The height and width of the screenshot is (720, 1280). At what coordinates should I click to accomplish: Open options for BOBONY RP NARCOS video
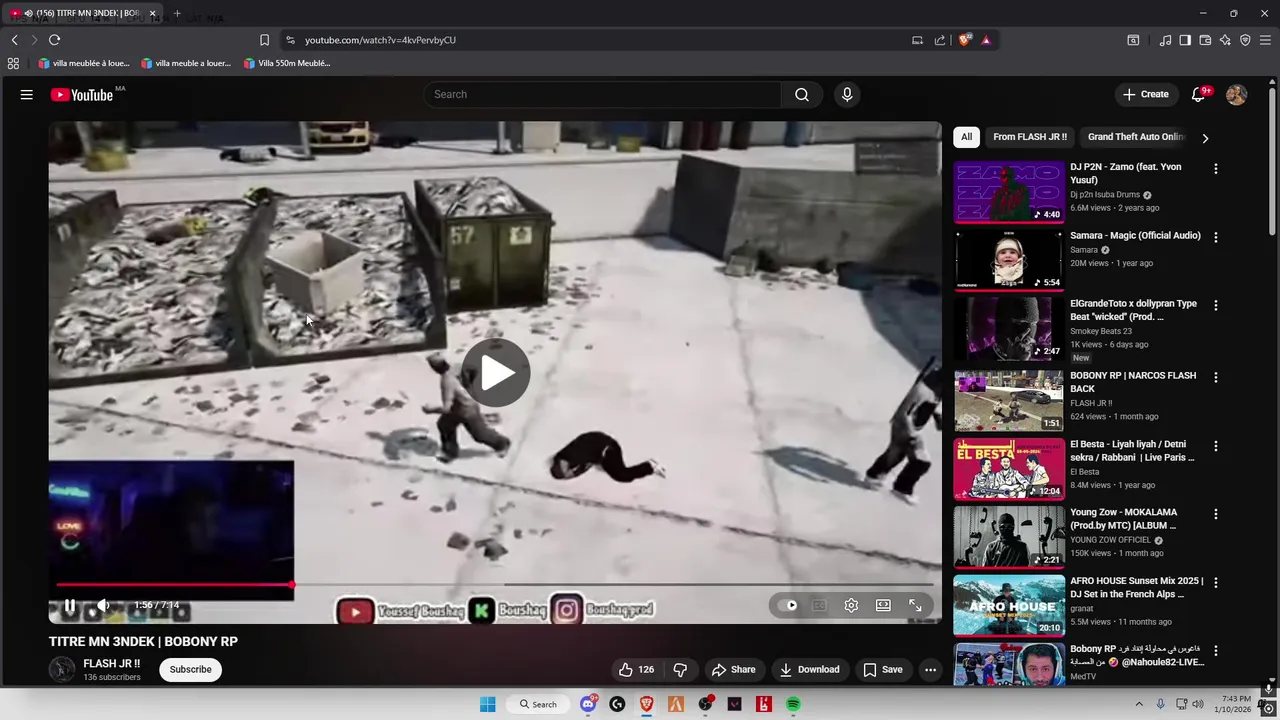click(x=1216, y=378)
